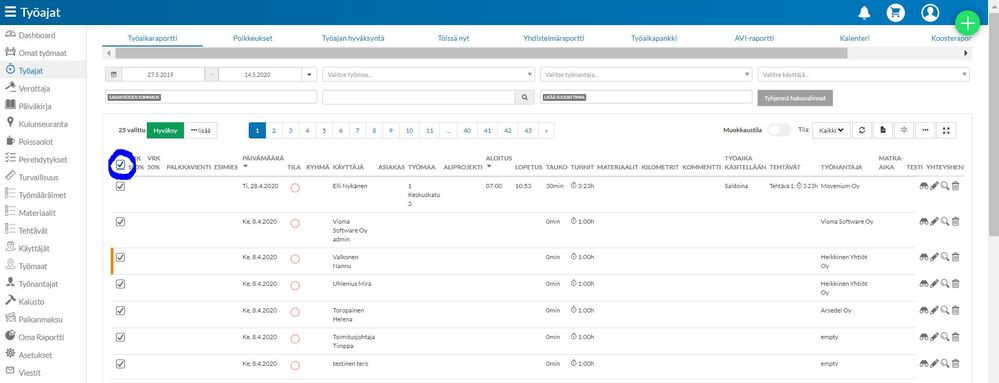Image resolution: width=999 pixels, height=383 pixels.
Task: Switch to Työajan hyväksyntä tab
Action: point(353,38)
